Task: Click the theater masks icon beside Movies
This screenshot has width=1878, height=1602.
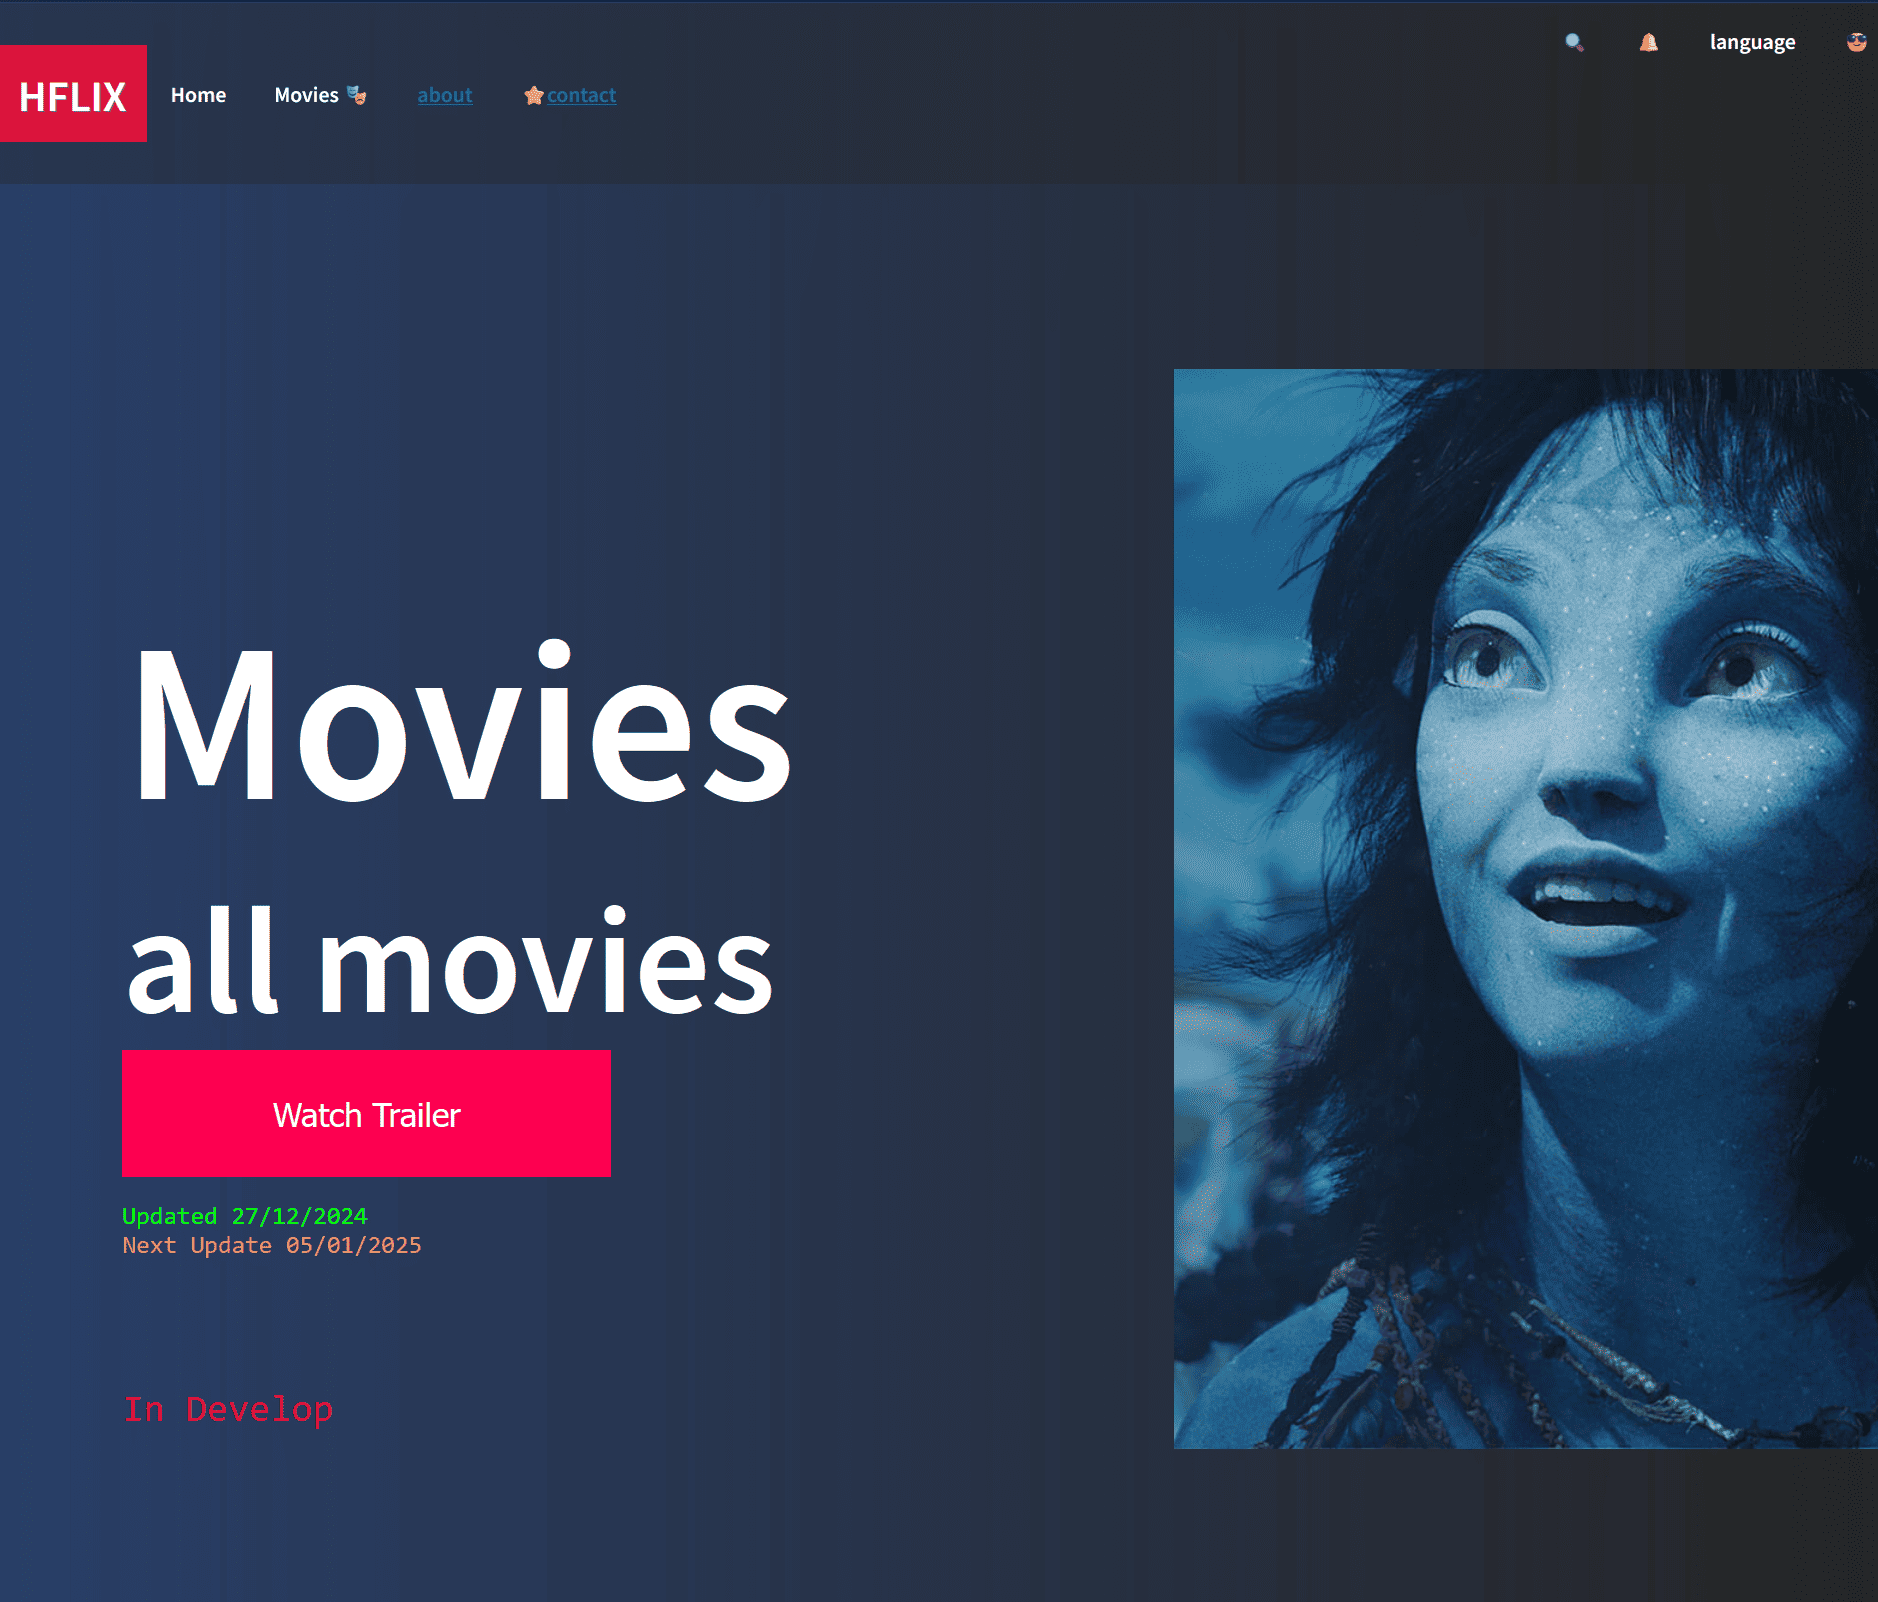Action: click(x=356, y=95)
